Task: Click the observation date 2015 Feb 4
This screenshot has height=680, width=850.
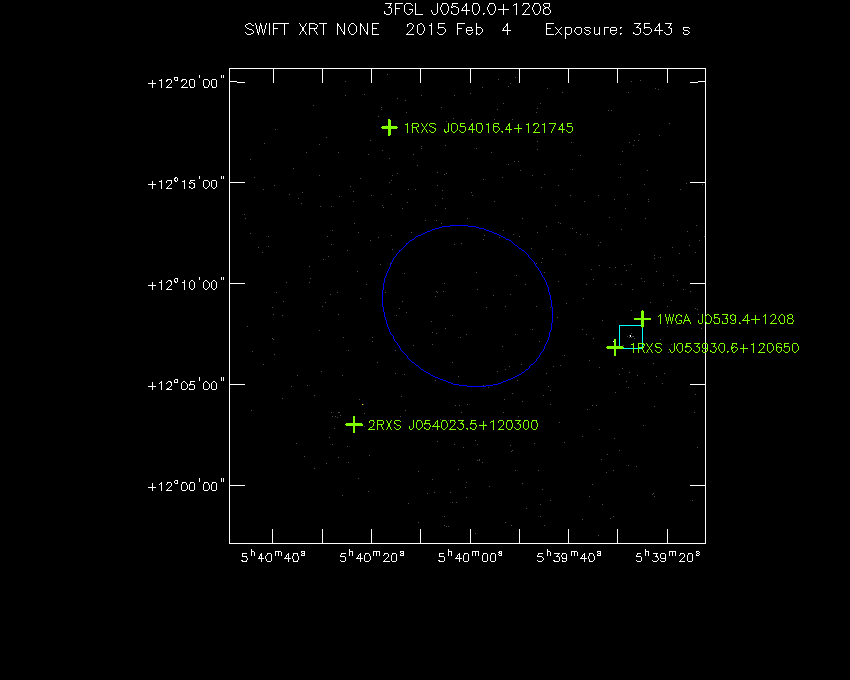Action: point(458,29)
